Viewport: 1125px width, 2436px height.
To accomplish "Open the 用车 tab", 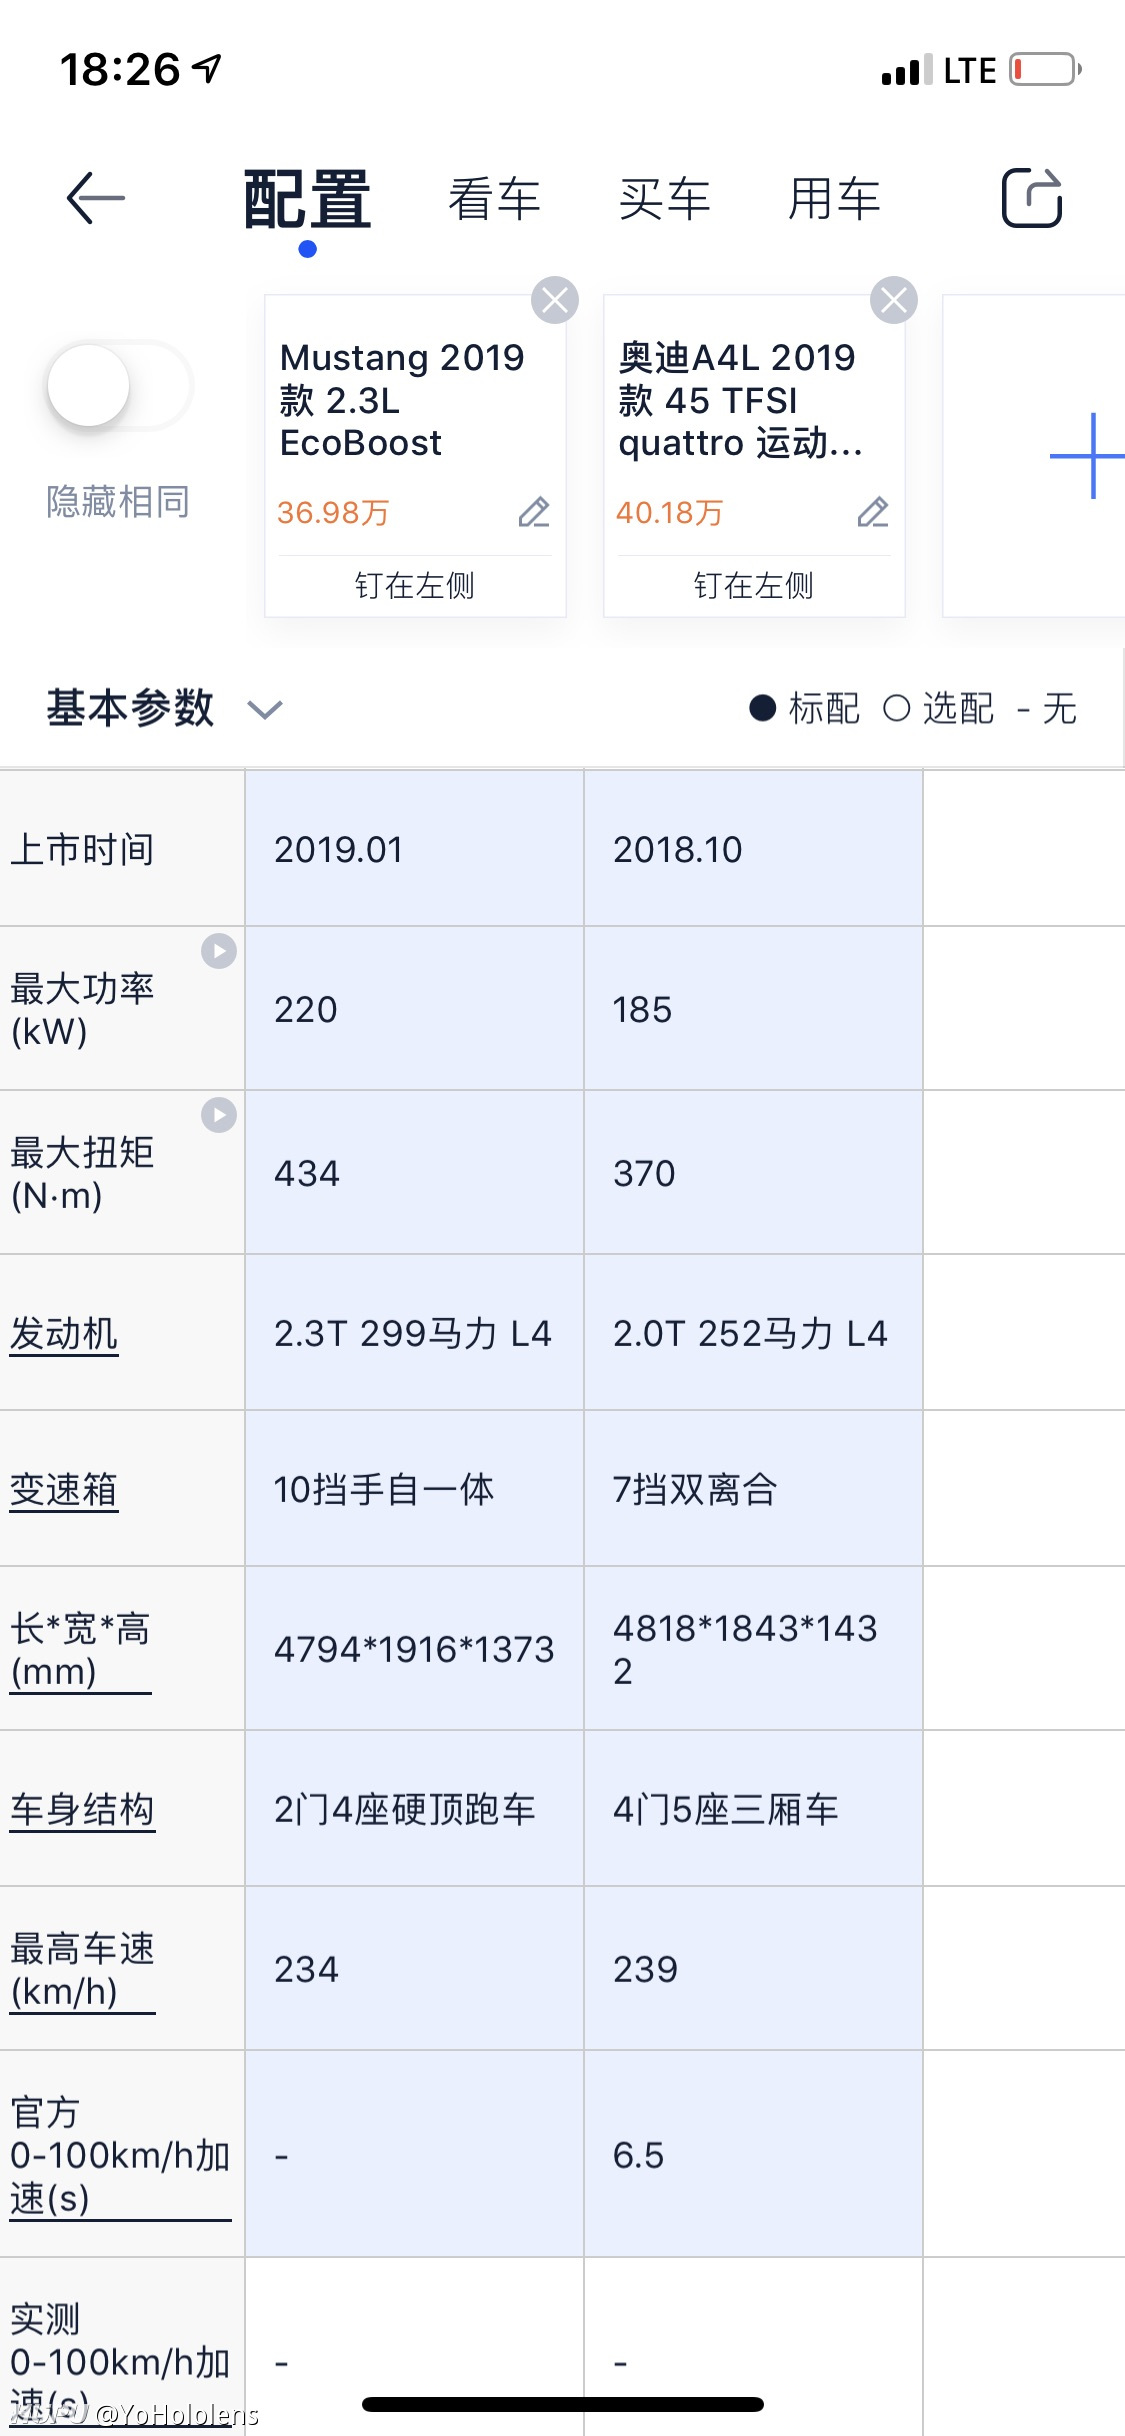I will 834,198.
